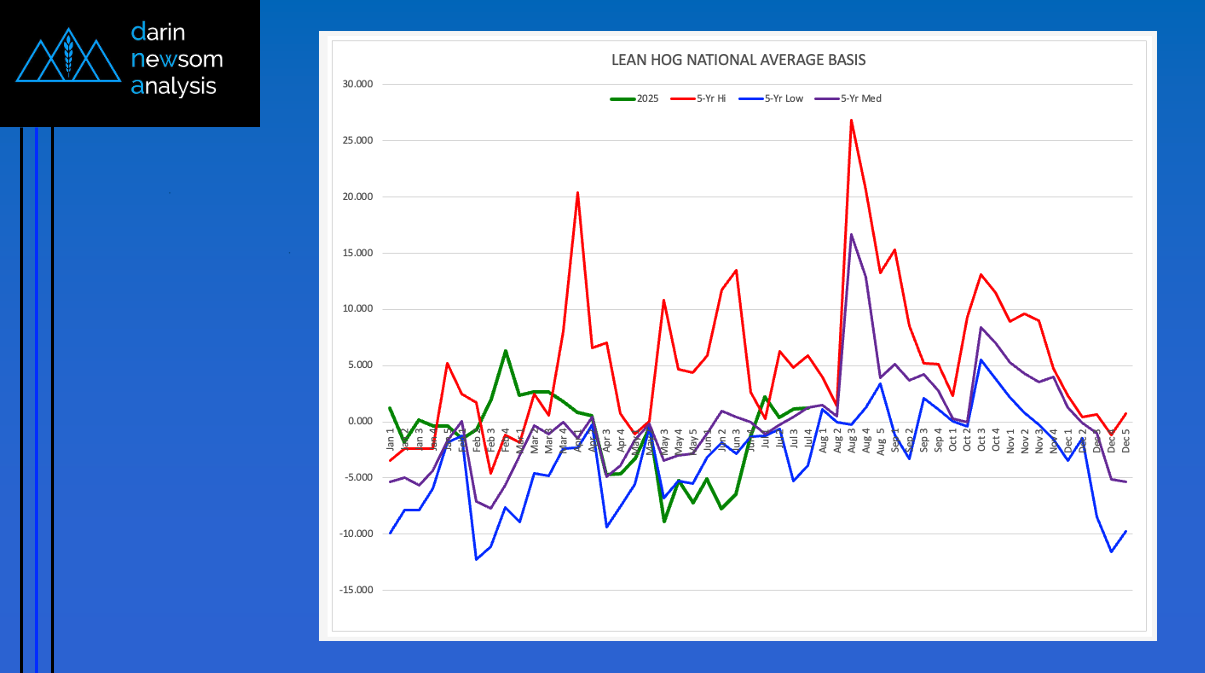This screenshot has height=673, width=1205.
Task: Click the green line's peak in February
Action: [x=506, y=350]
